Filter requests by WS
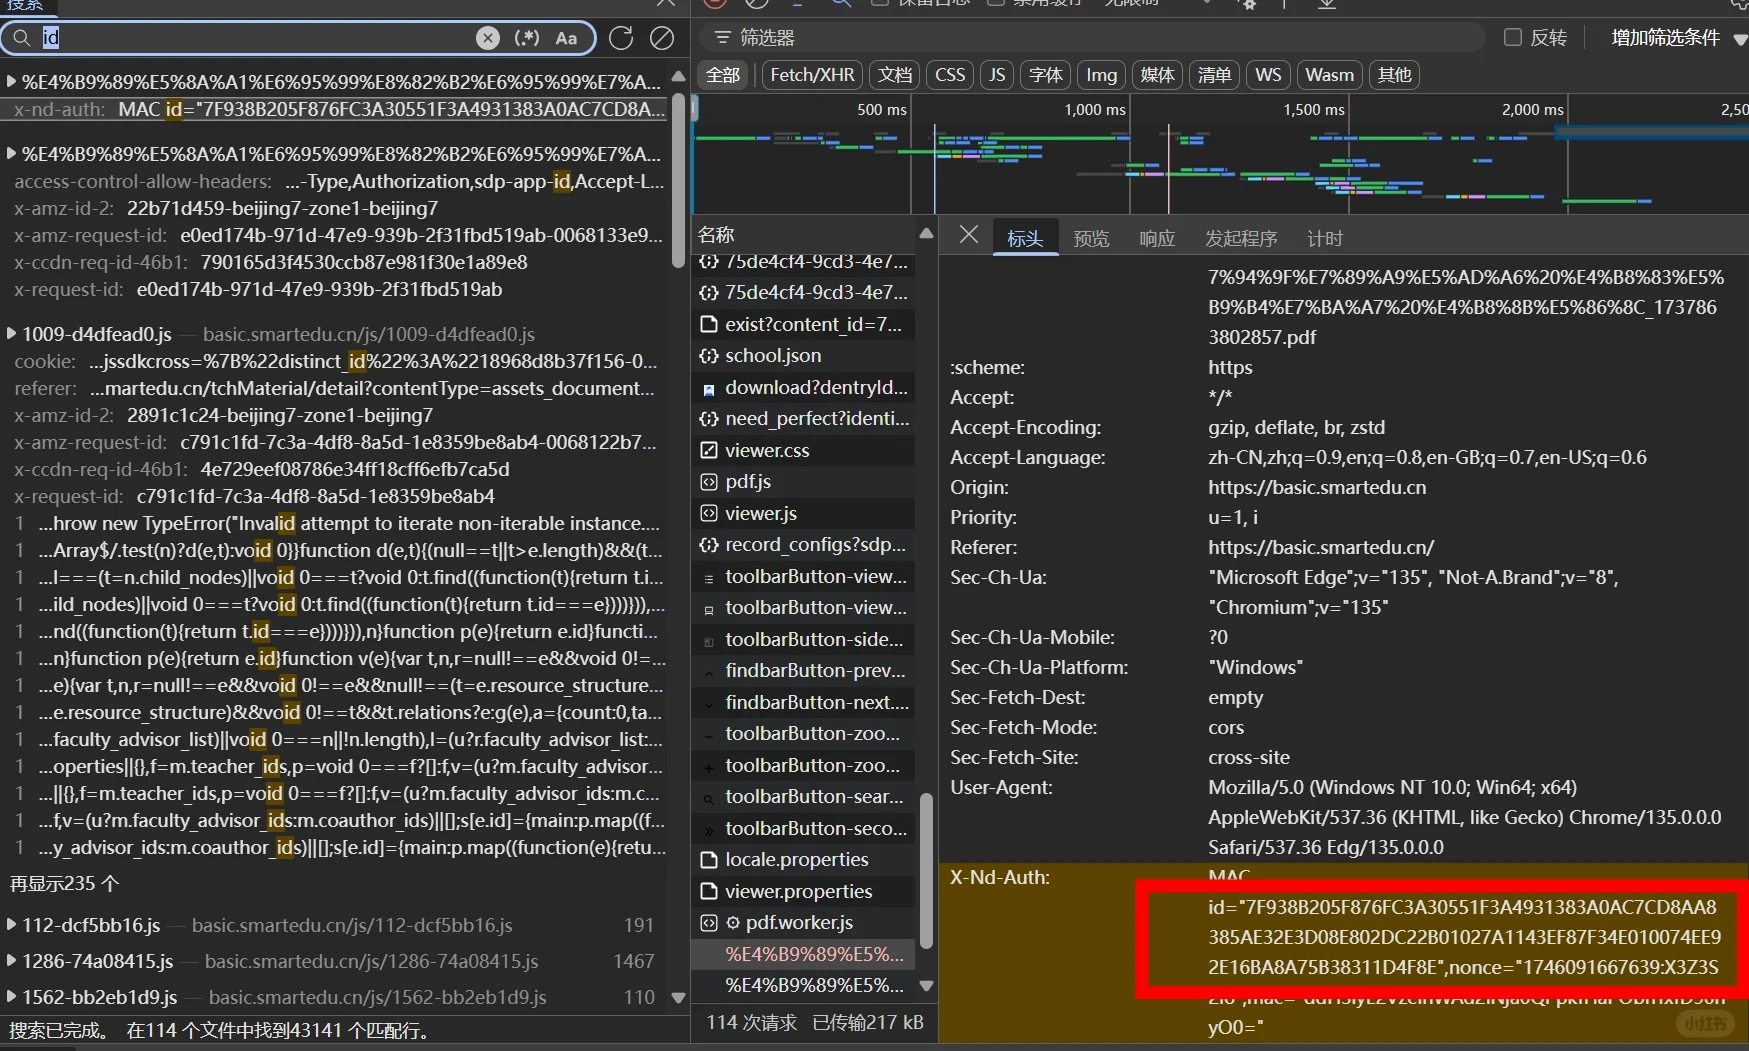 (x=1268, y=75)
